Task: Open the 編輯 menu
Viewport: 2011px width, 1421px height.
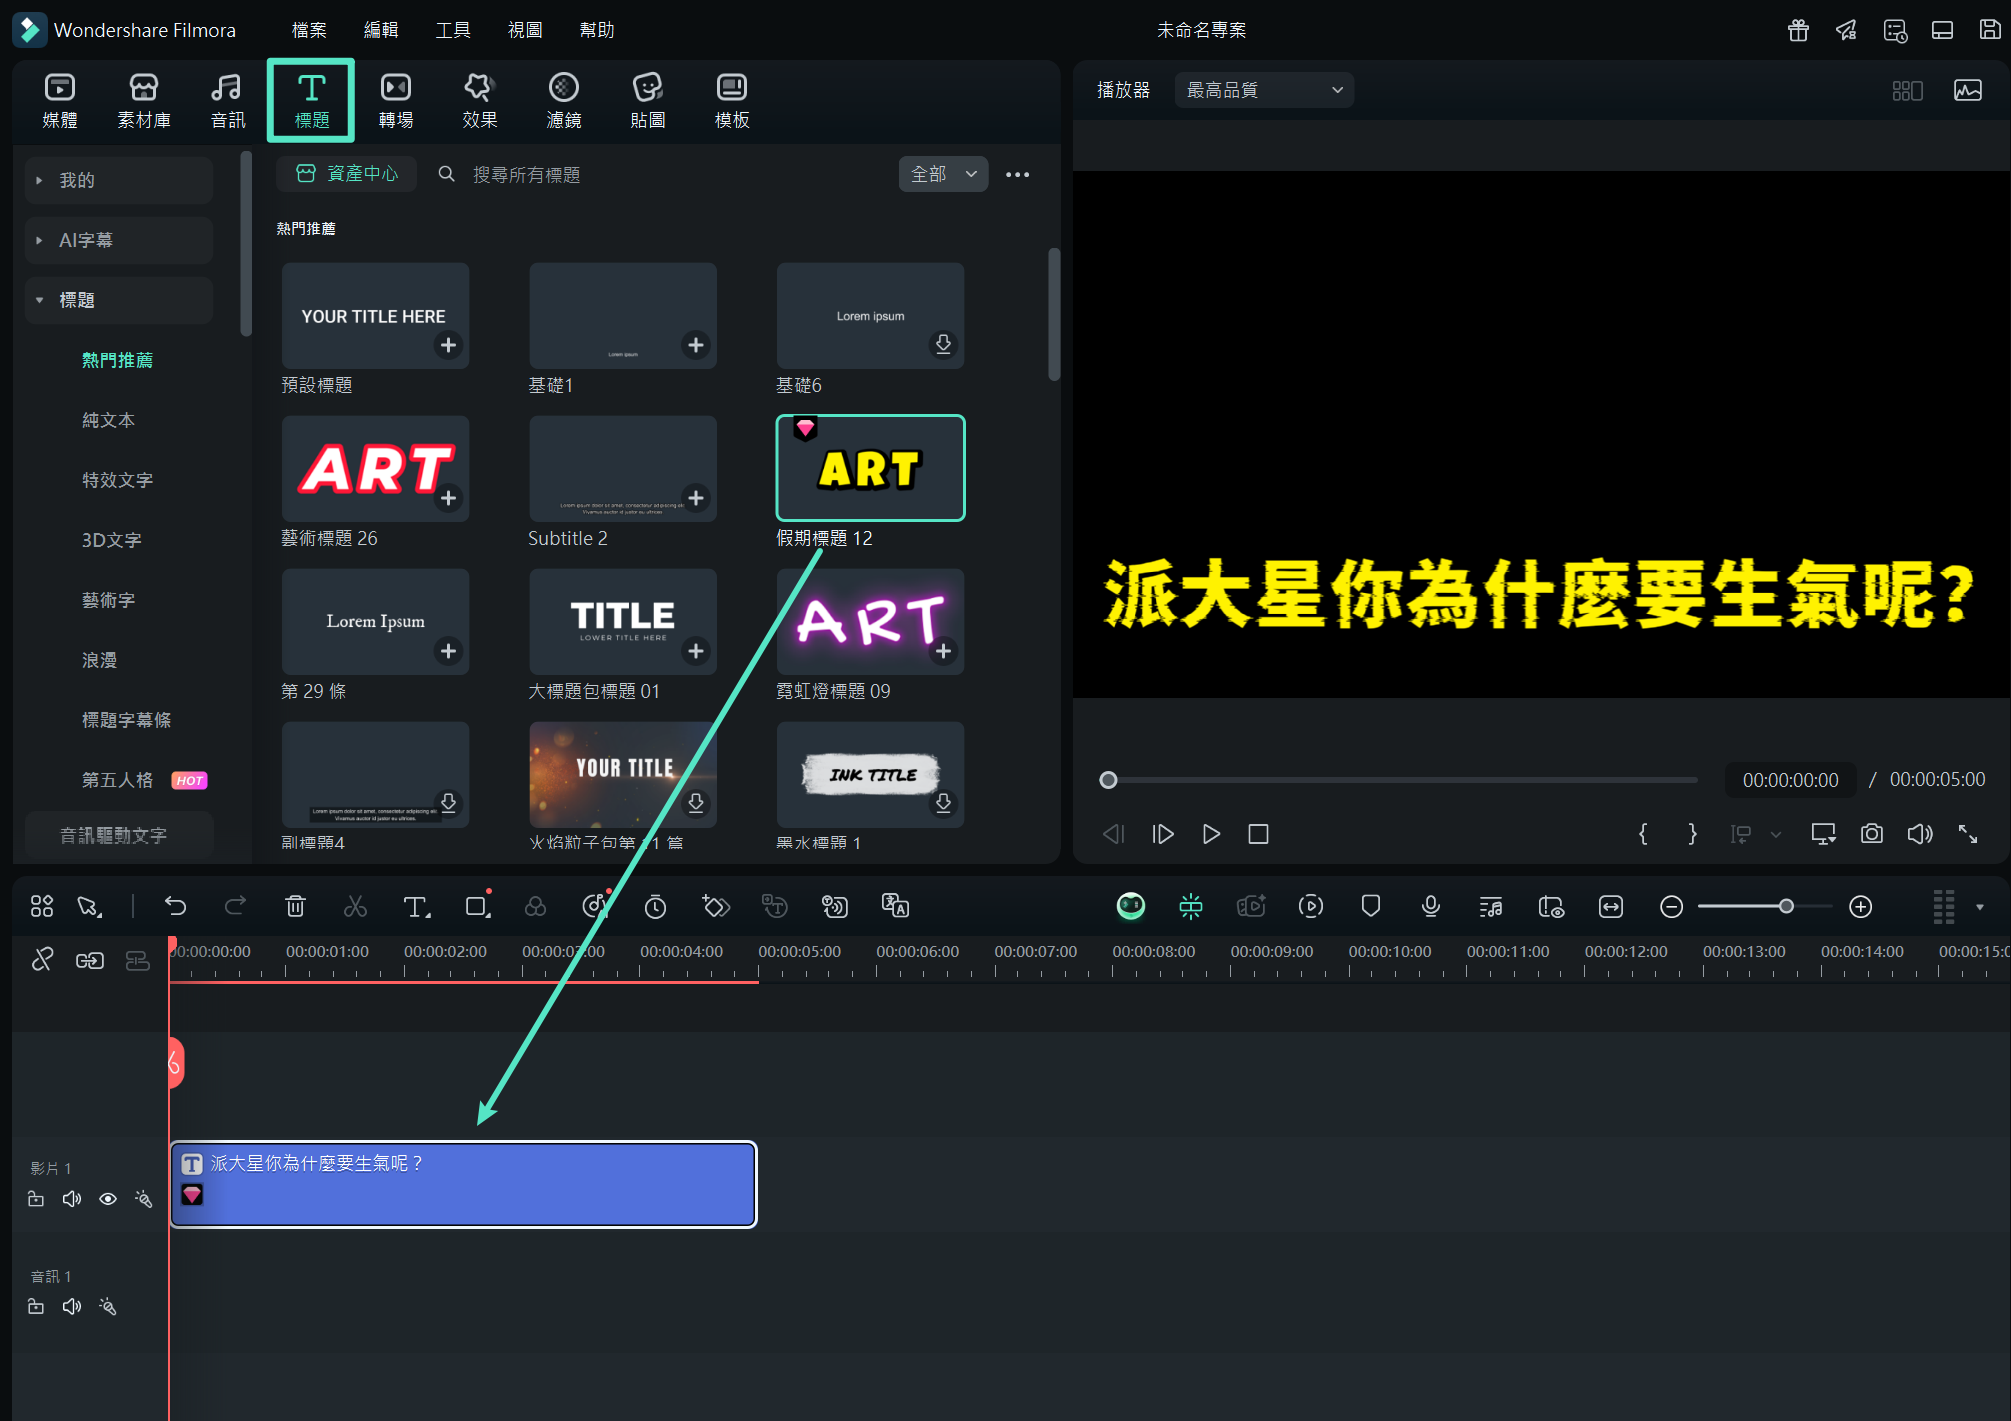Action: pyautogui.click(x=381, y=30)
